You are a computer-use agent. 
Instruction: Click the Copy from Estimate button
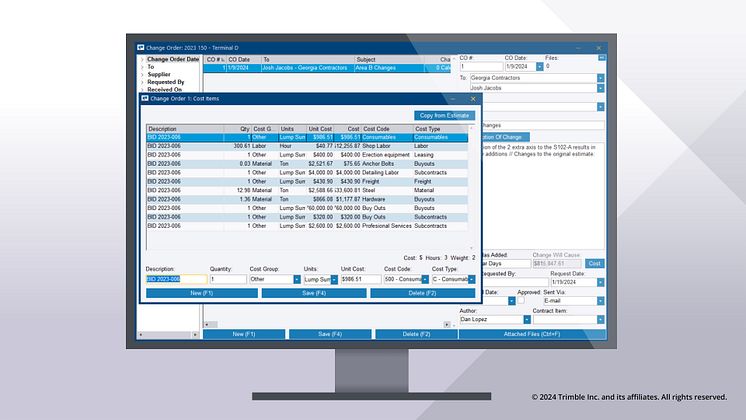445,115
